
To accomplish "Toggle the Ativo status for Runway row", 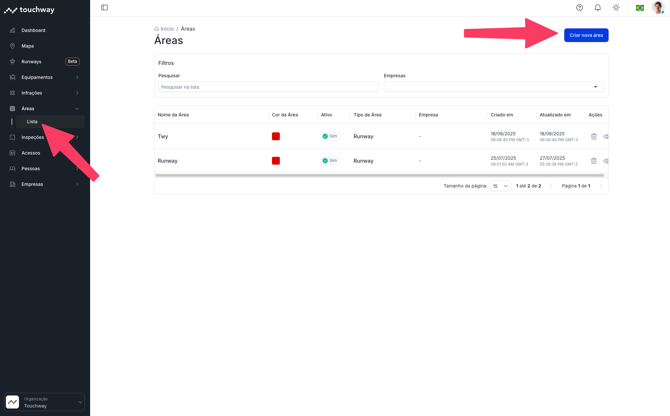I will [330, 161].
